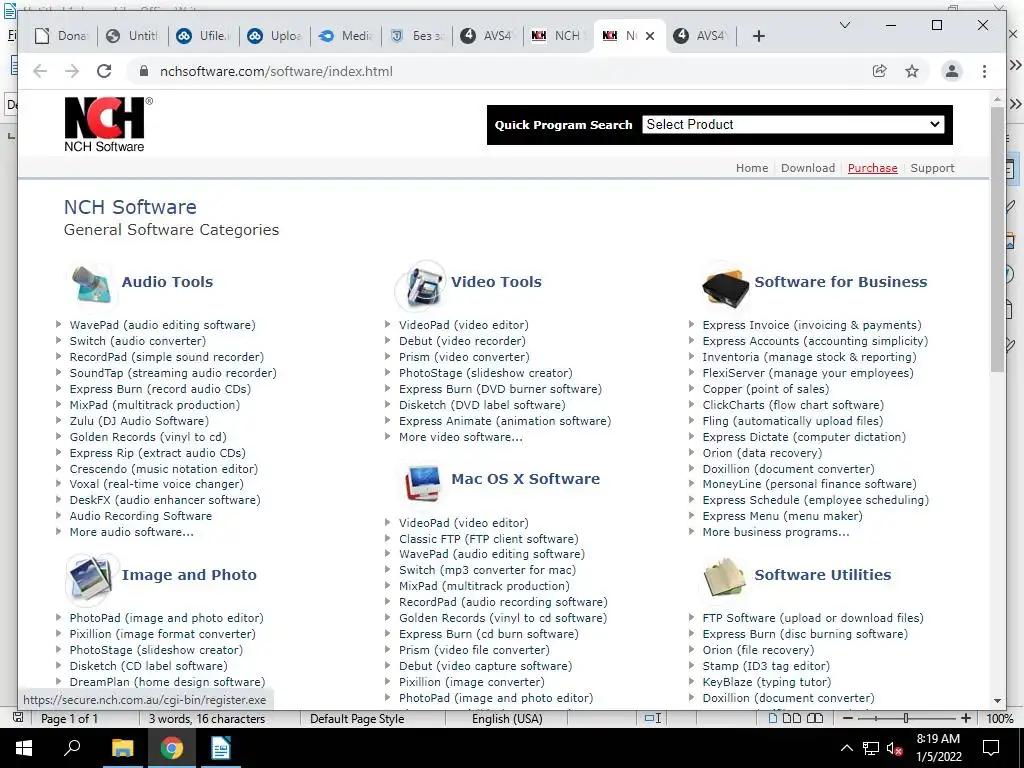Click the English (USA) language status
This screenshot has width=1024, height=768.
click(507, 718)
